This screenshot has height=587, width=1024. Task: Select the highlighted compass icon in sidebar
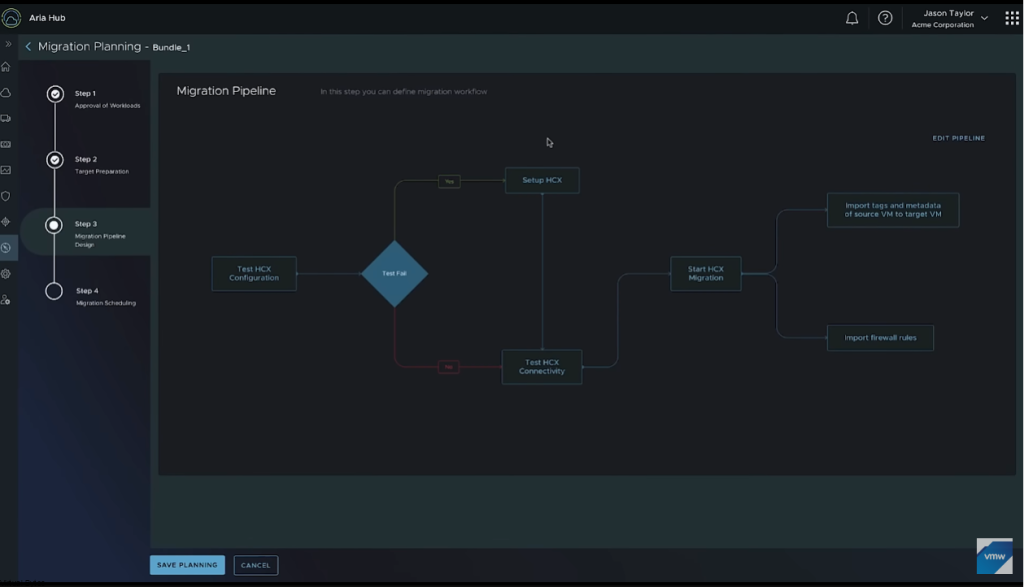tap(6, 248)
